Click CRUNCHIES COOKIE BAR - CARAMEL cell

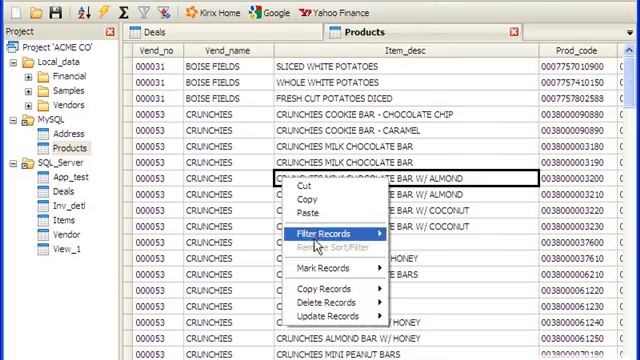point(406,131)
